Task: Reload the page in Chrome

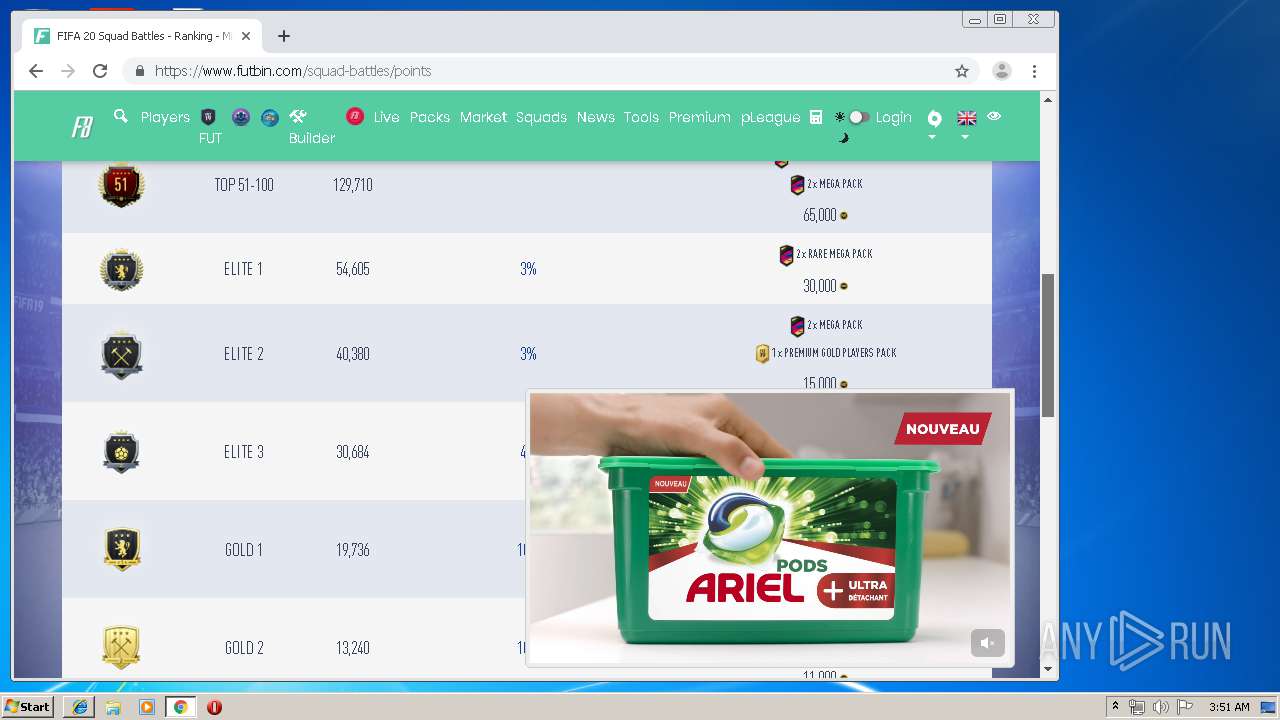Action: click(x=100, y=71)
